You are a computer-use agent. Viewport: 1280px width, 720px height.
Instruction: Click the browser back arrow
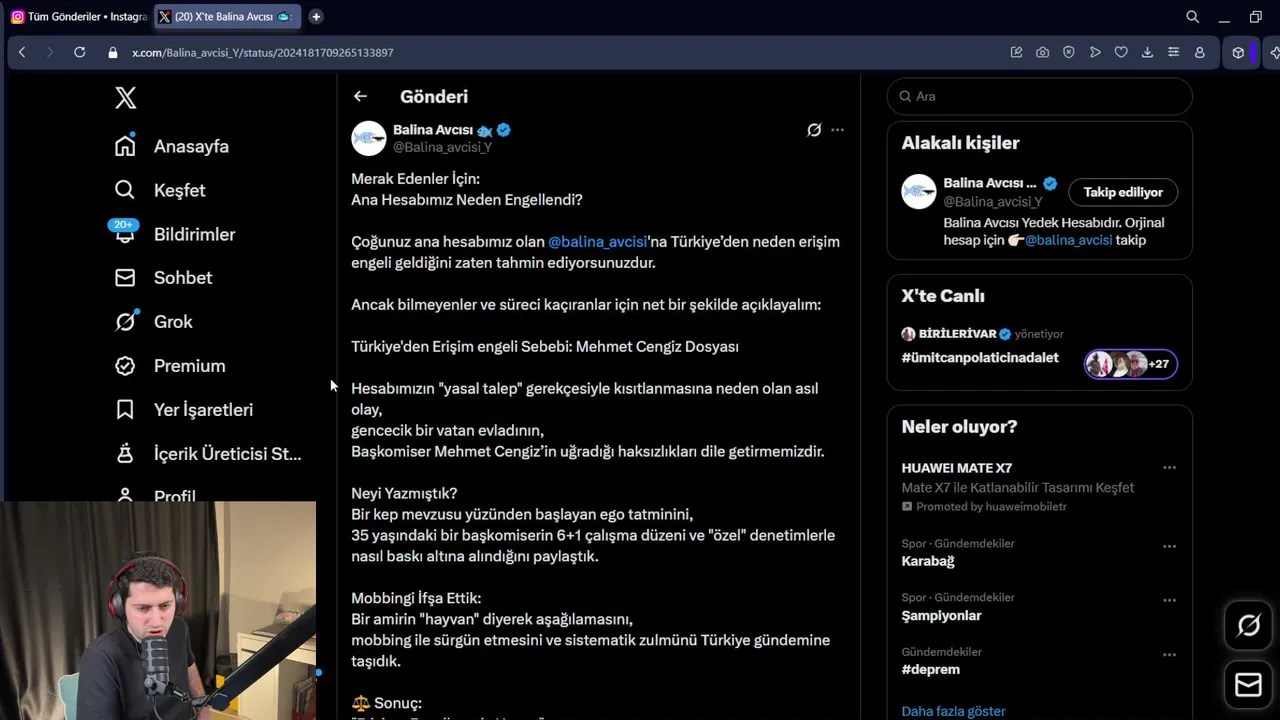[x=22, y=52]
